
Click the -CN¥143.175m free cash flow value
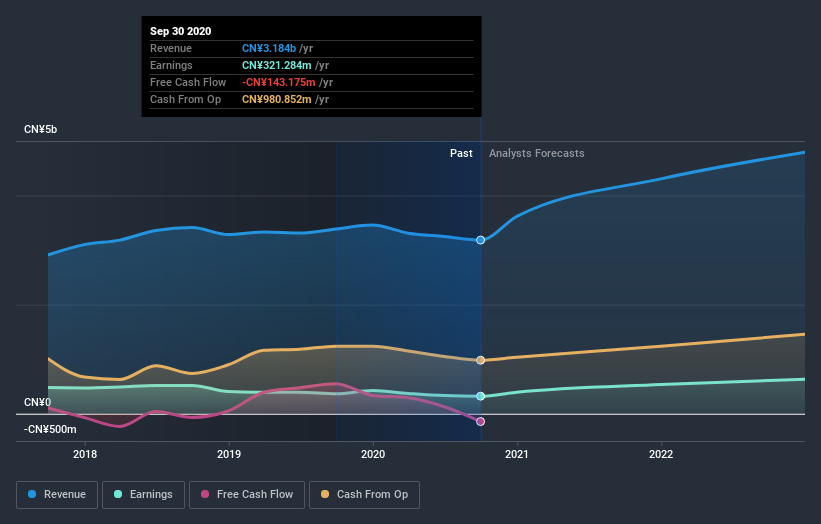(279, 82)
